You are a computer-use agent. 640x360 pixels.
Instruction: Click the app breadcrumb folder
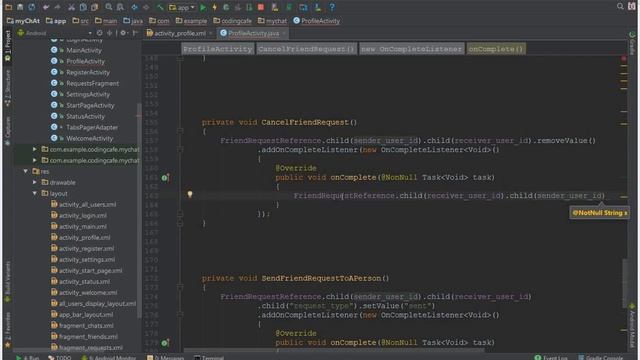point(56,20)
